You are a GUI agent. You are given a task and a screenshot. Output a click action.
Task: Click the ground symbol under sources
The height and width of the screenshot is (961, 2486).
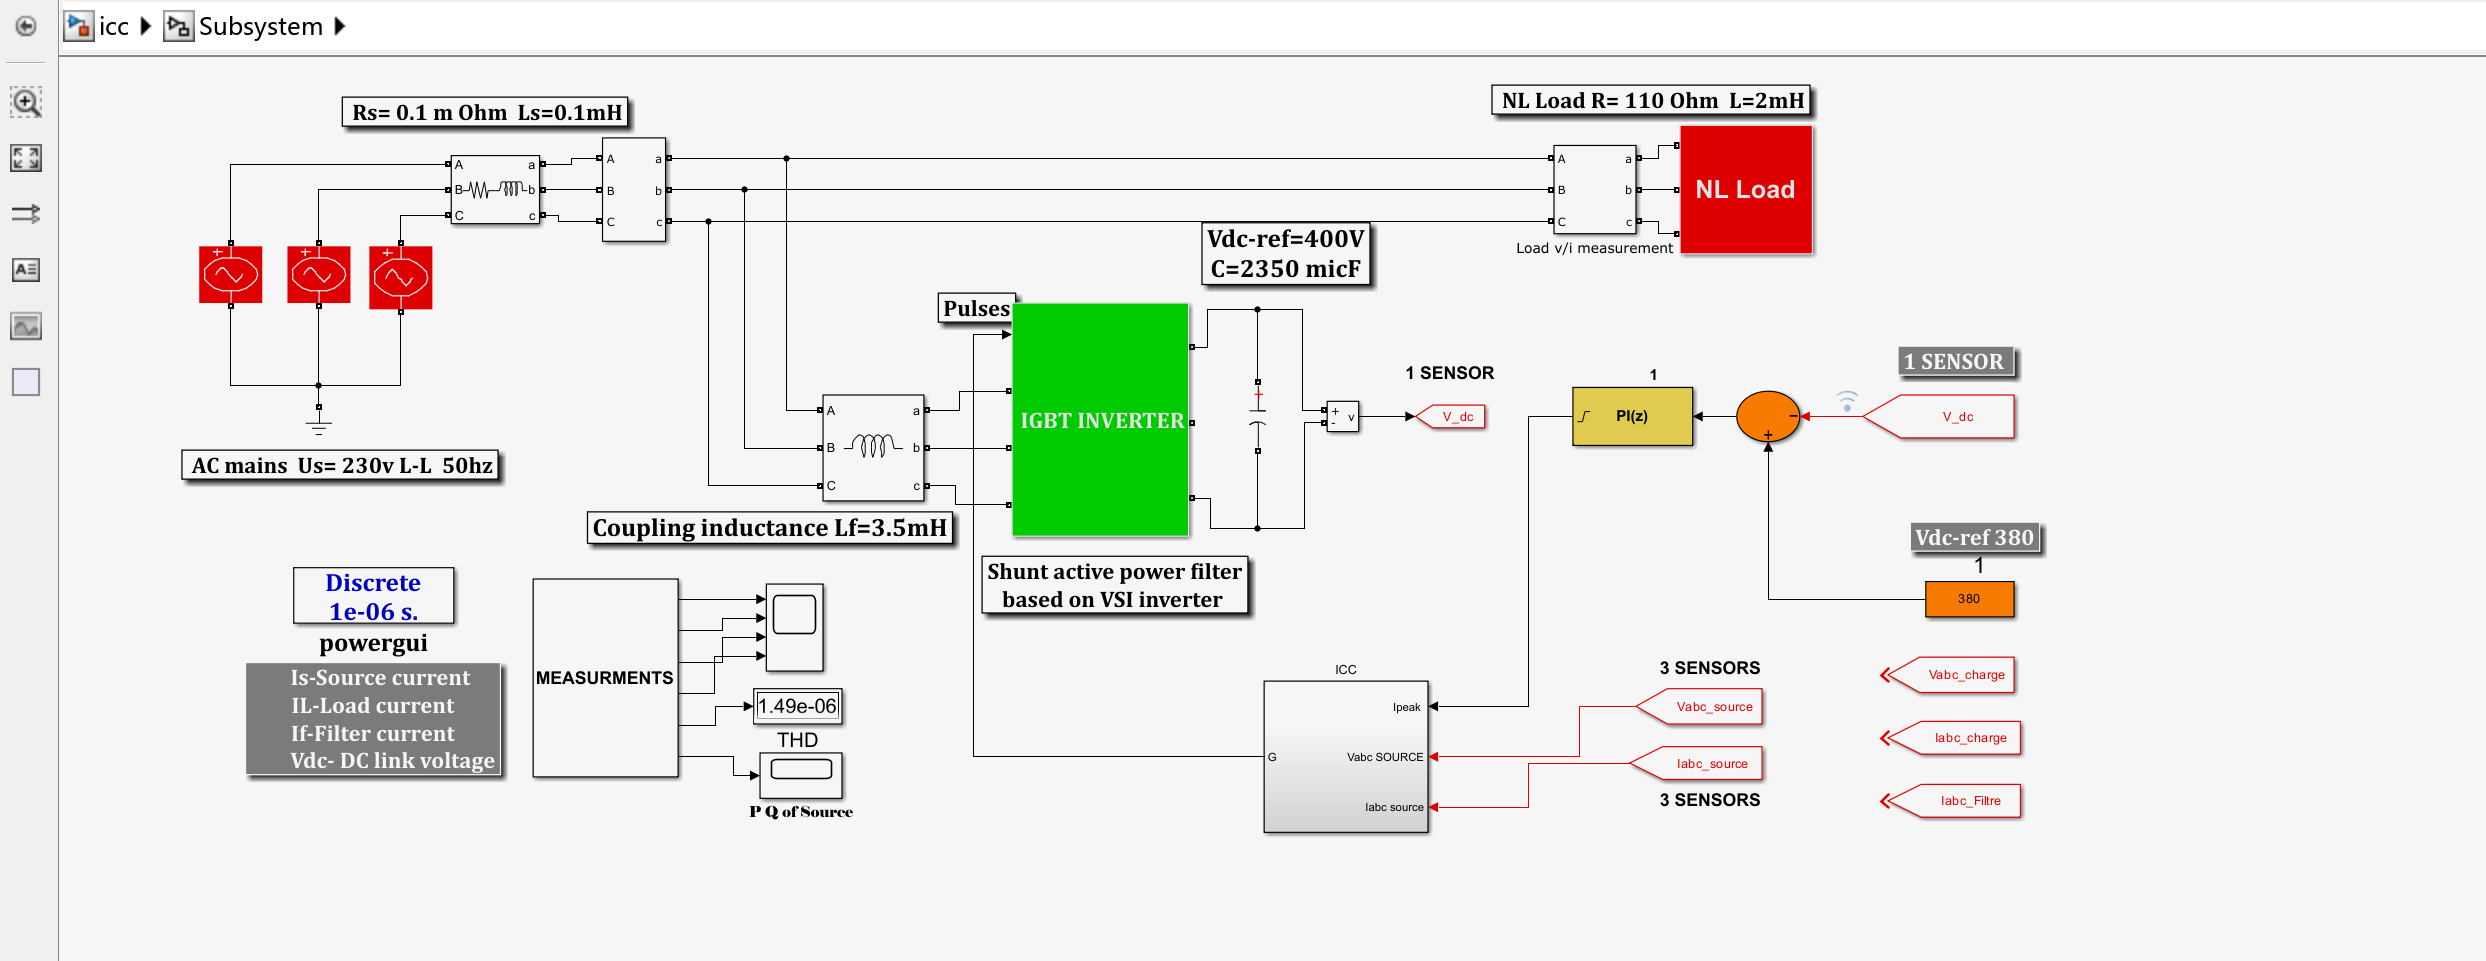[319, 424]
